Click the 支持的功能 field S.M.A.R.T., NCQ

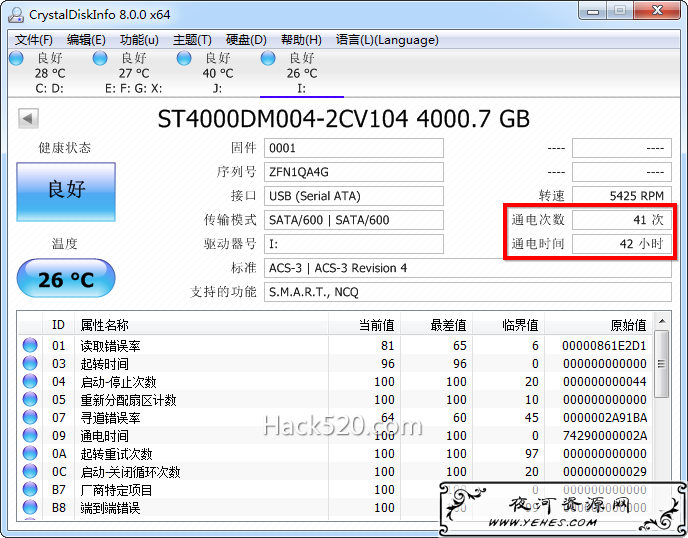468,292
